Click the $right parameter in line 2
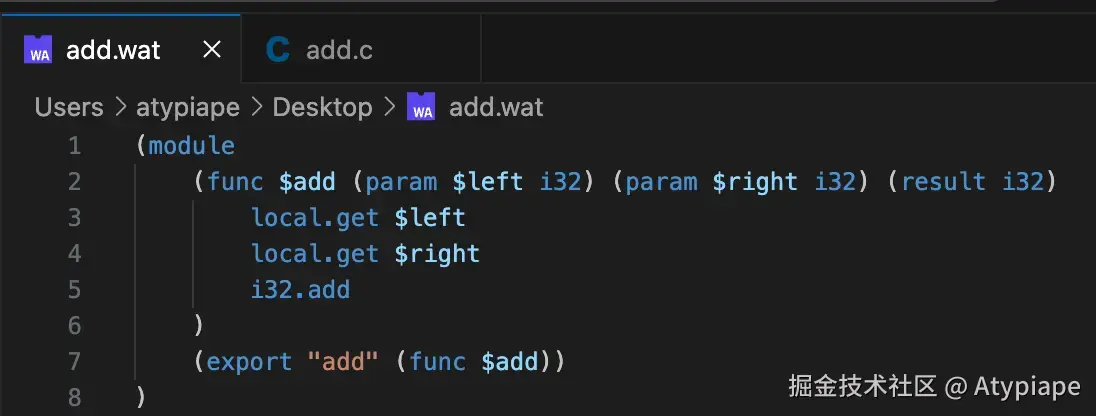 tap(755, 182)
